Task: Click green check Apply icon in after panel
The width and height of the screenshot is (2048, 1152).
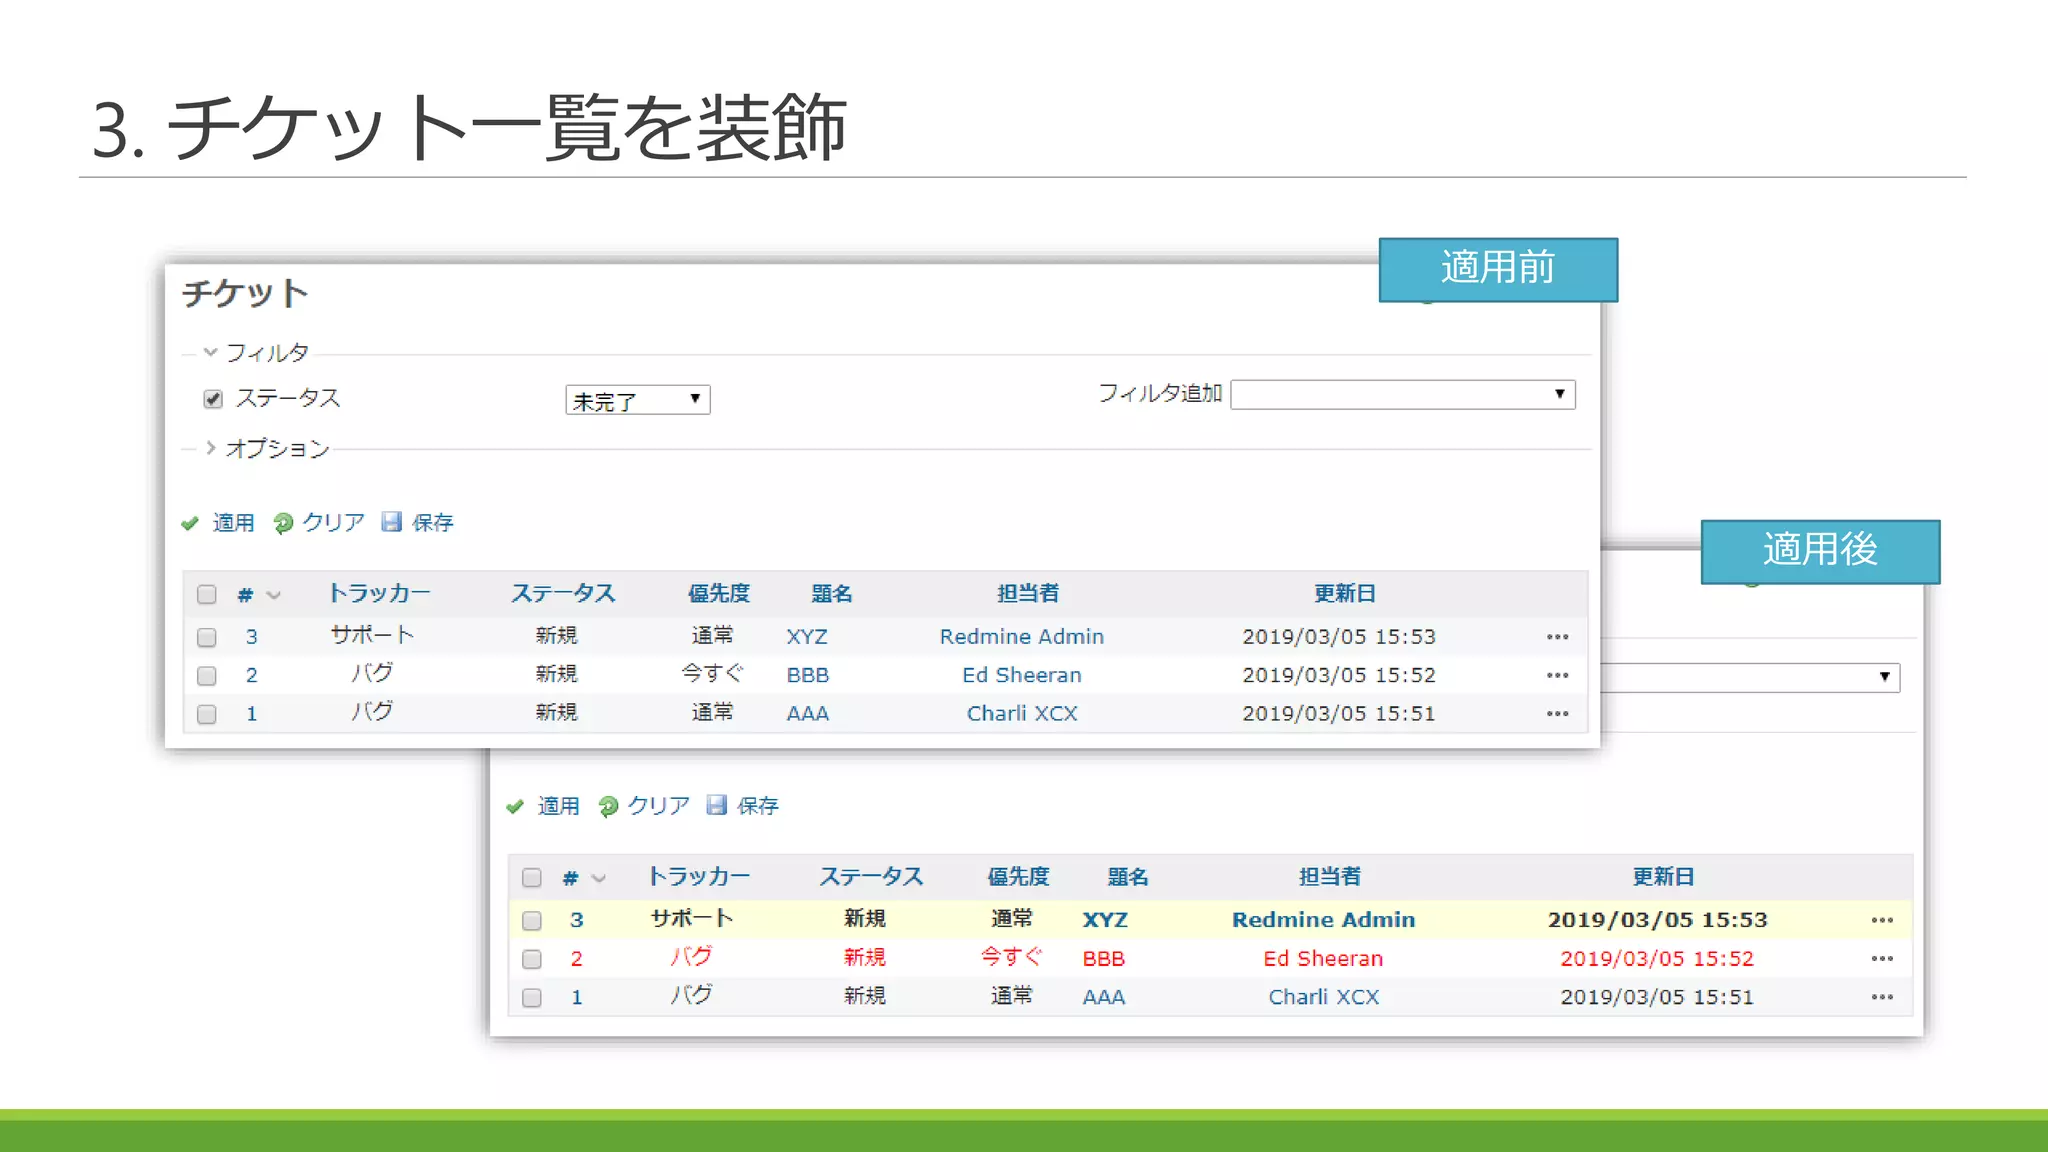Action: pos(515,806)
